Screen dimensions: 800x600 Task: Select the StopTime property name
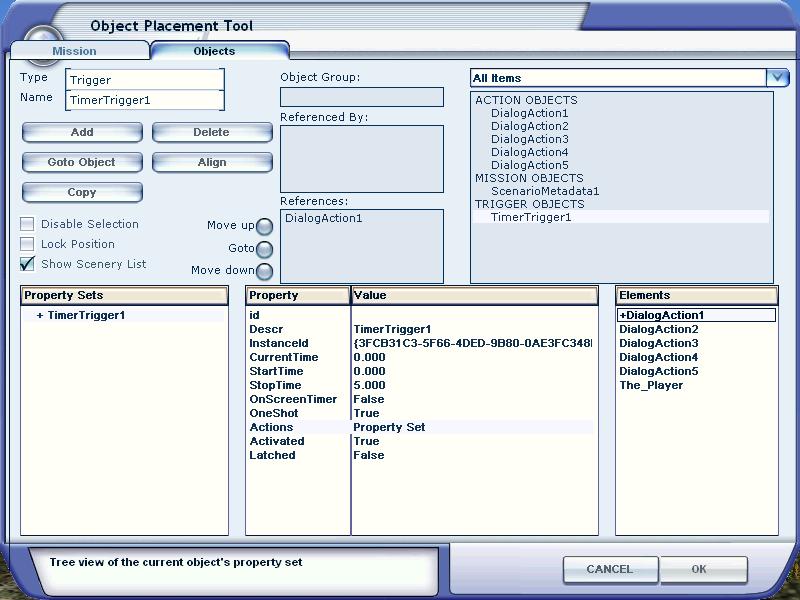[276, 385]
